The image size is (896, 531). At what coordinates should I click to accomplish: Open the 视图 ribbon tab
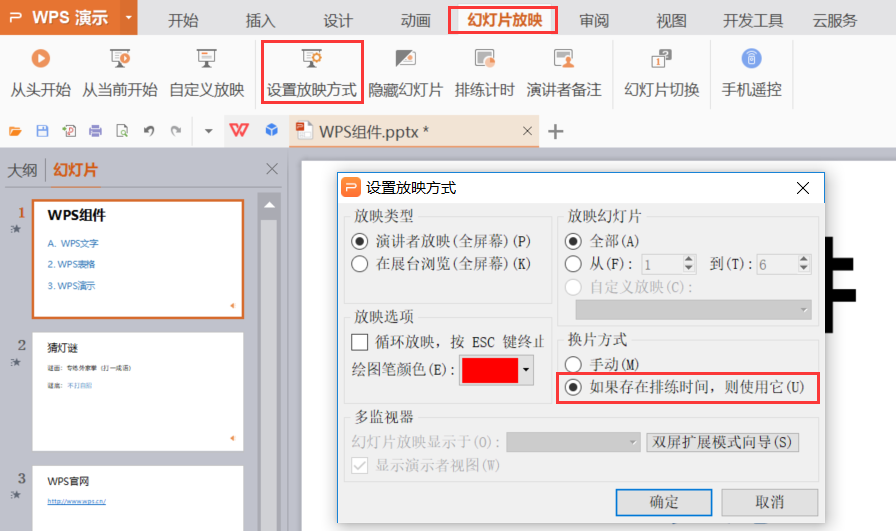pos(671,21)
